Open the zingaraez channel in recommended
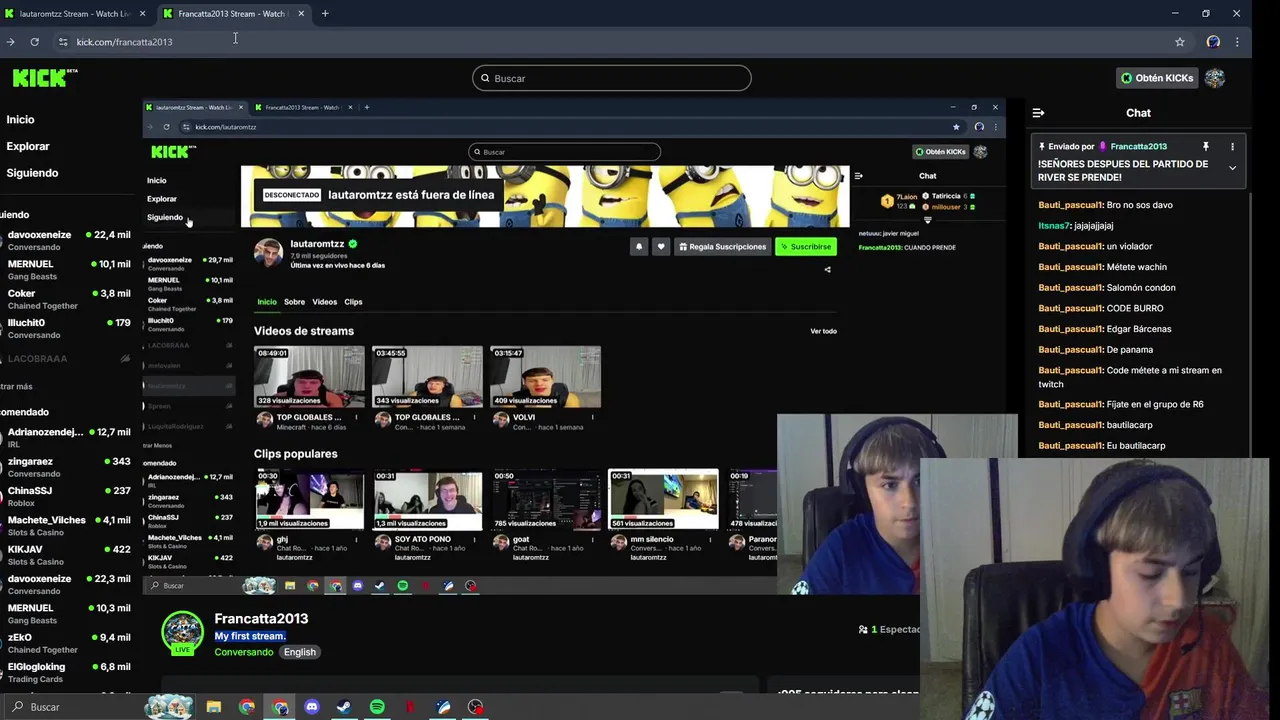The width and height of the screenshot is (1280, 720). [66, 467]
